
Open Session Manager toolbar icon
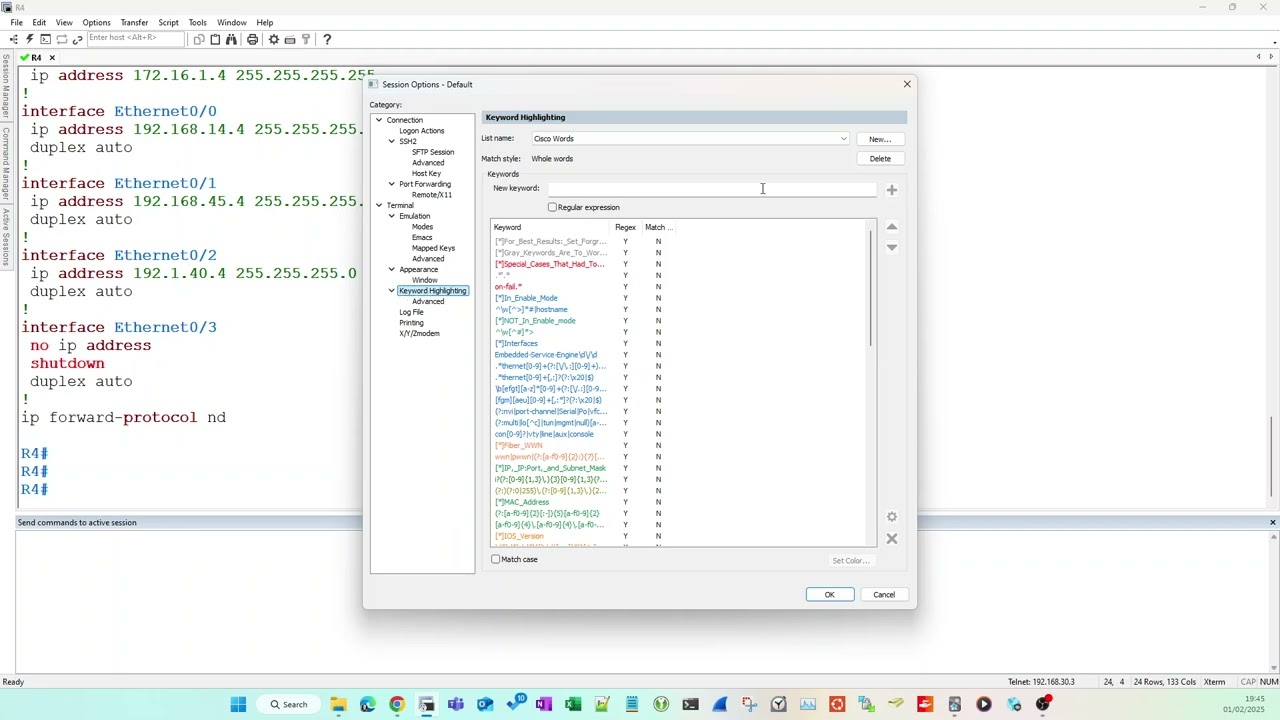tap(13, 39)
